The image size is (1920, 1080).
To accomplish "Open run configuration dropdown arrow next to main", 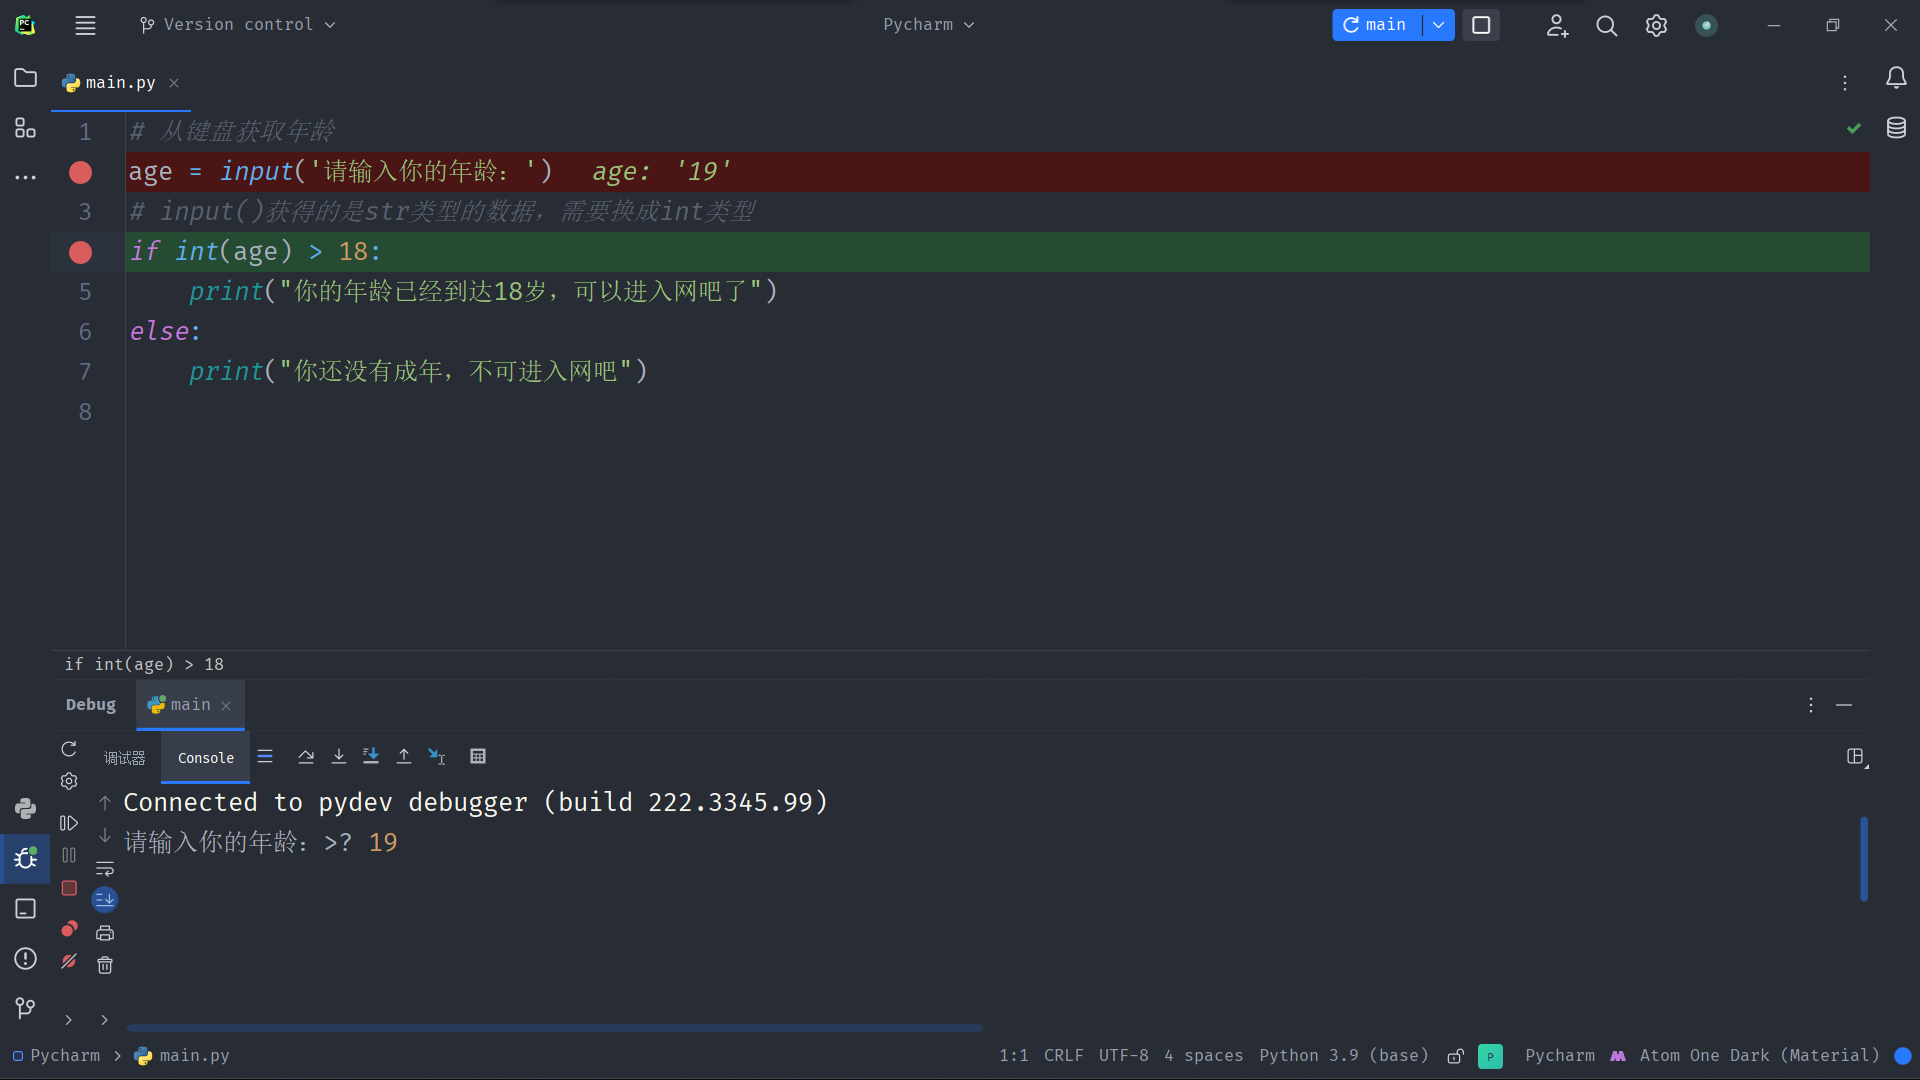I will (x=1438, y=25).
